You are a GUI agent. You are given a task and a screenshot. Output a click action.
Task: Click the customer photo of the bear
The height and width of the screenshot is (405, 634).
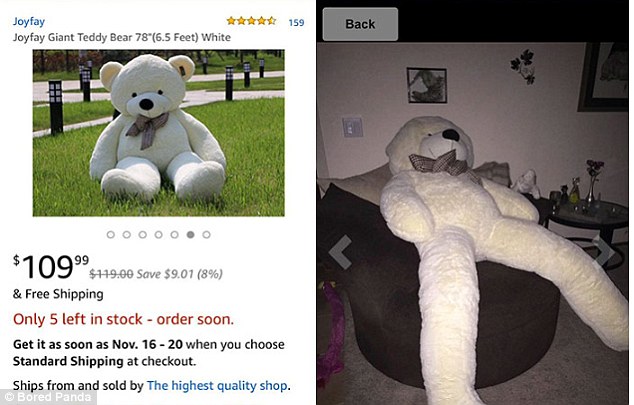tap(473, 224)
